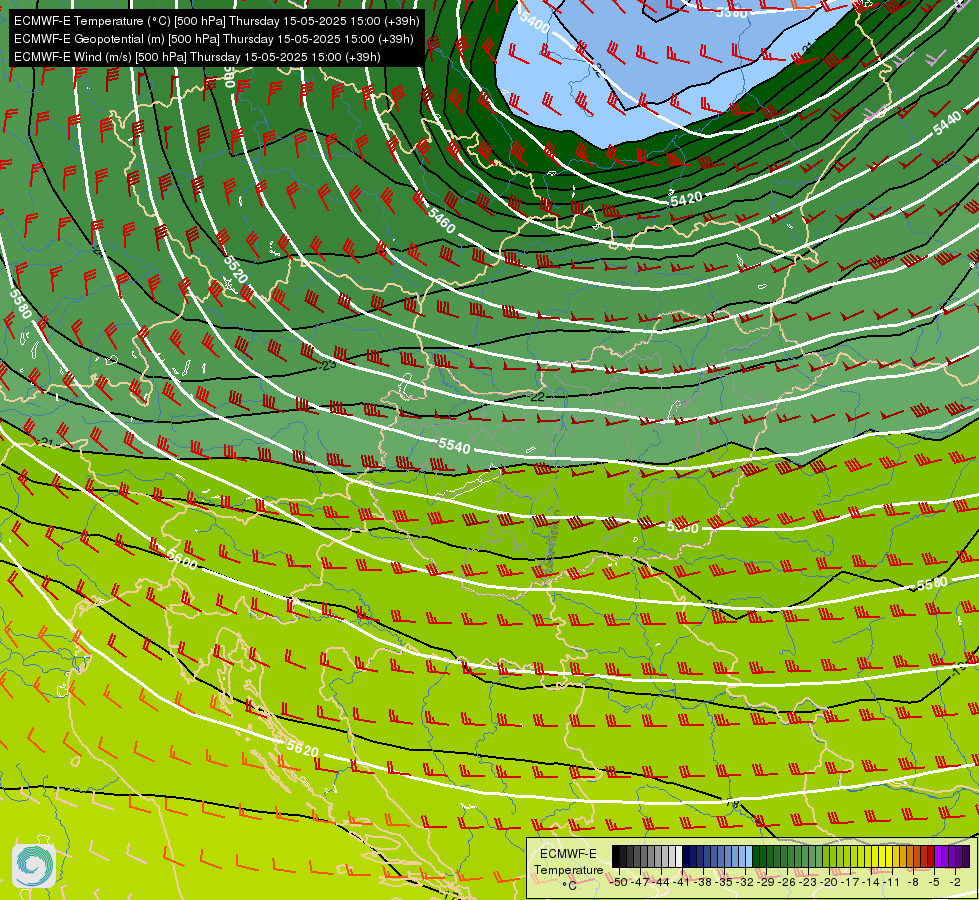The height and width of the screenshot is (900, 979).
Task: Click the -50 tick label in the legend
Action: click(x=619, y=882)
